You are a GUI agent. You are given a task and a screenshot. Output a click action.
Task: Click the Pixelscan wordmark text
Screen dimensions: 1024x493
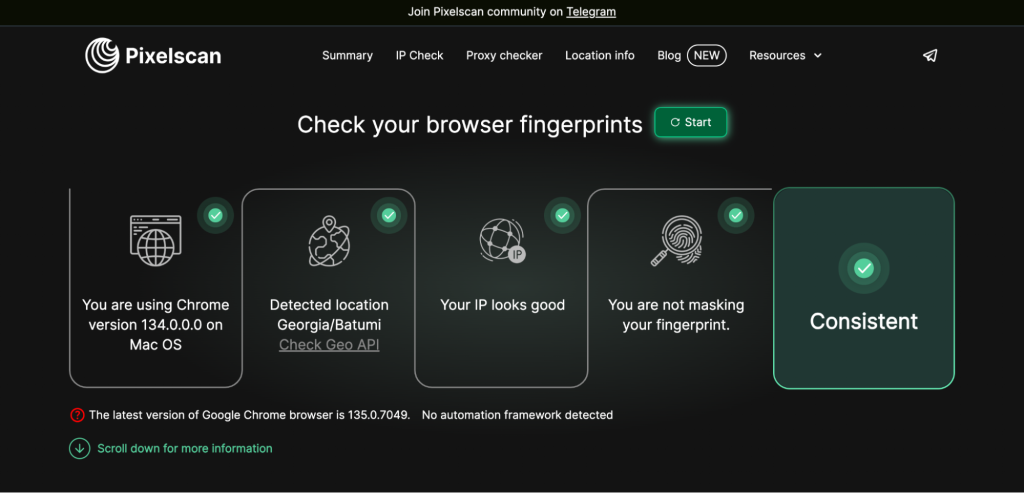click(x=173, y=56)
